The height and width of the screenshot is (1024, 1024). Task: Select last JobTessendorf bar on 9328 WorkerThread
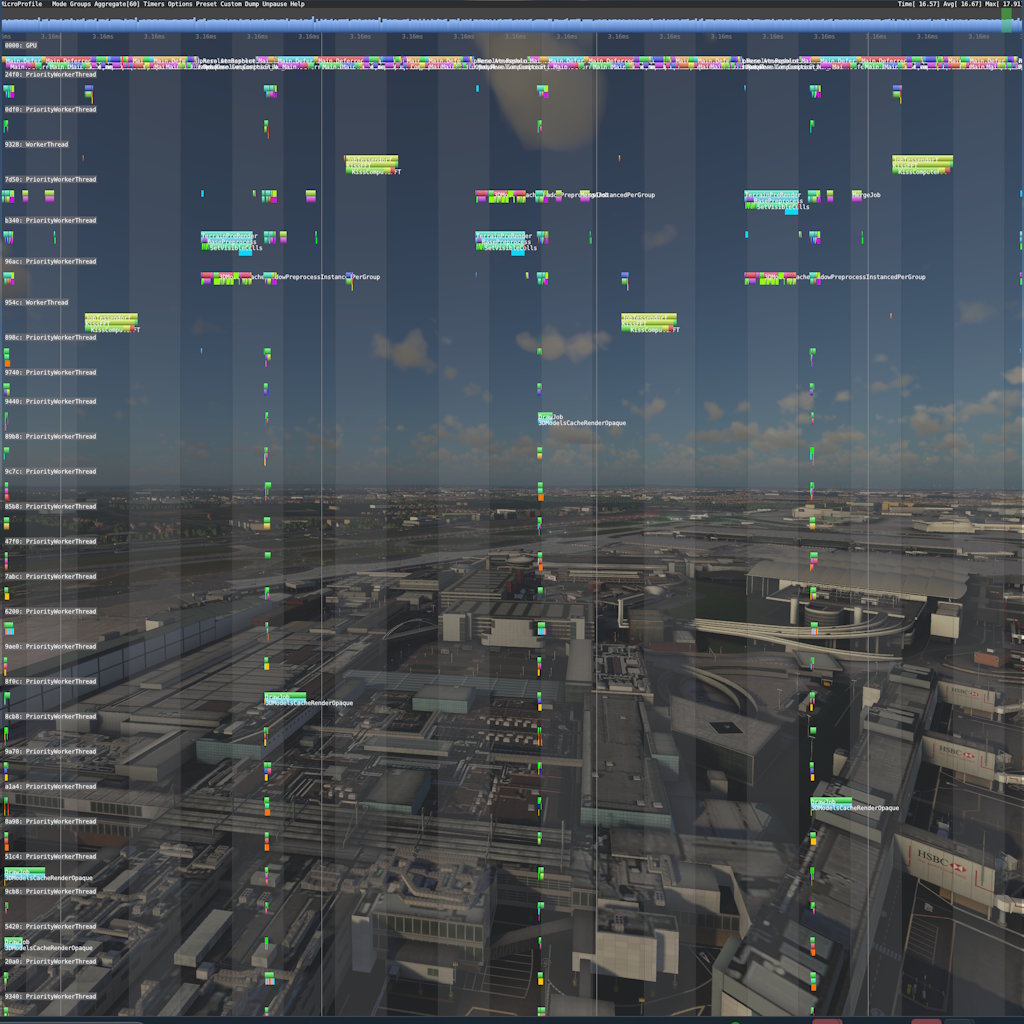(922, 159)
